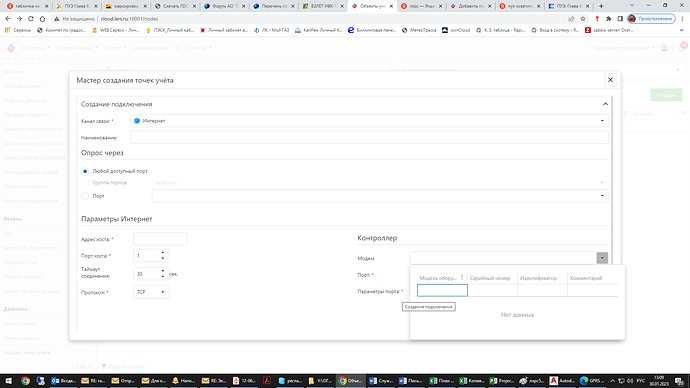Open the Windows Start menu
This screenshot has width=690, height=388.
(x=8, y=381)
